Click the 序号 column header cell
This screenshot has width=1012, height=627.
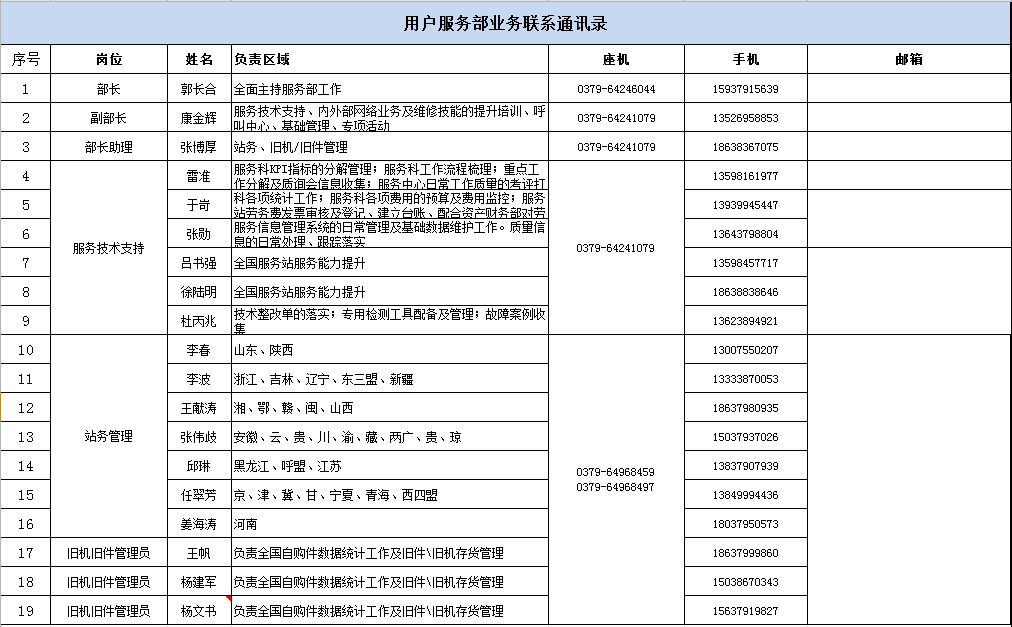coord(25,59)
